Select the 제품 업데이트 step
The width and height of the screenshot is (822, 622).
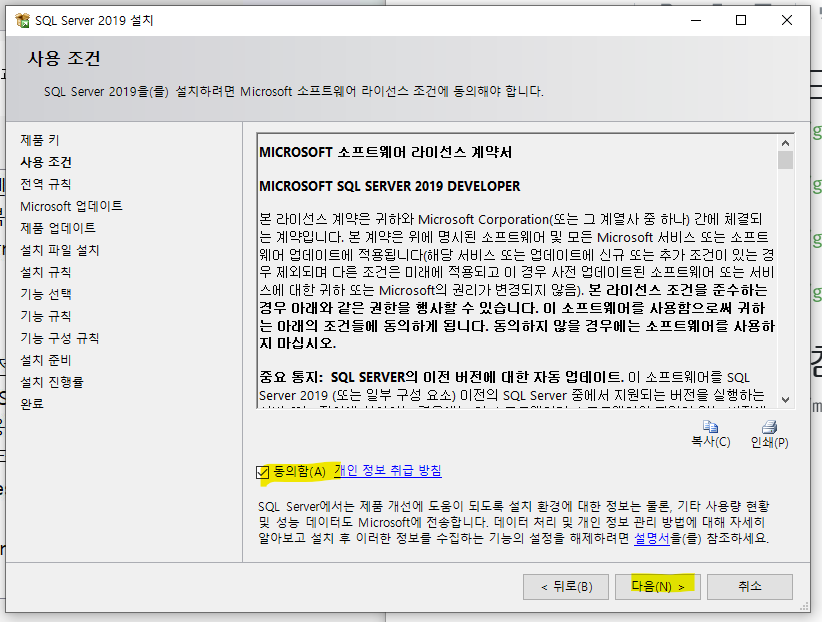58,228
